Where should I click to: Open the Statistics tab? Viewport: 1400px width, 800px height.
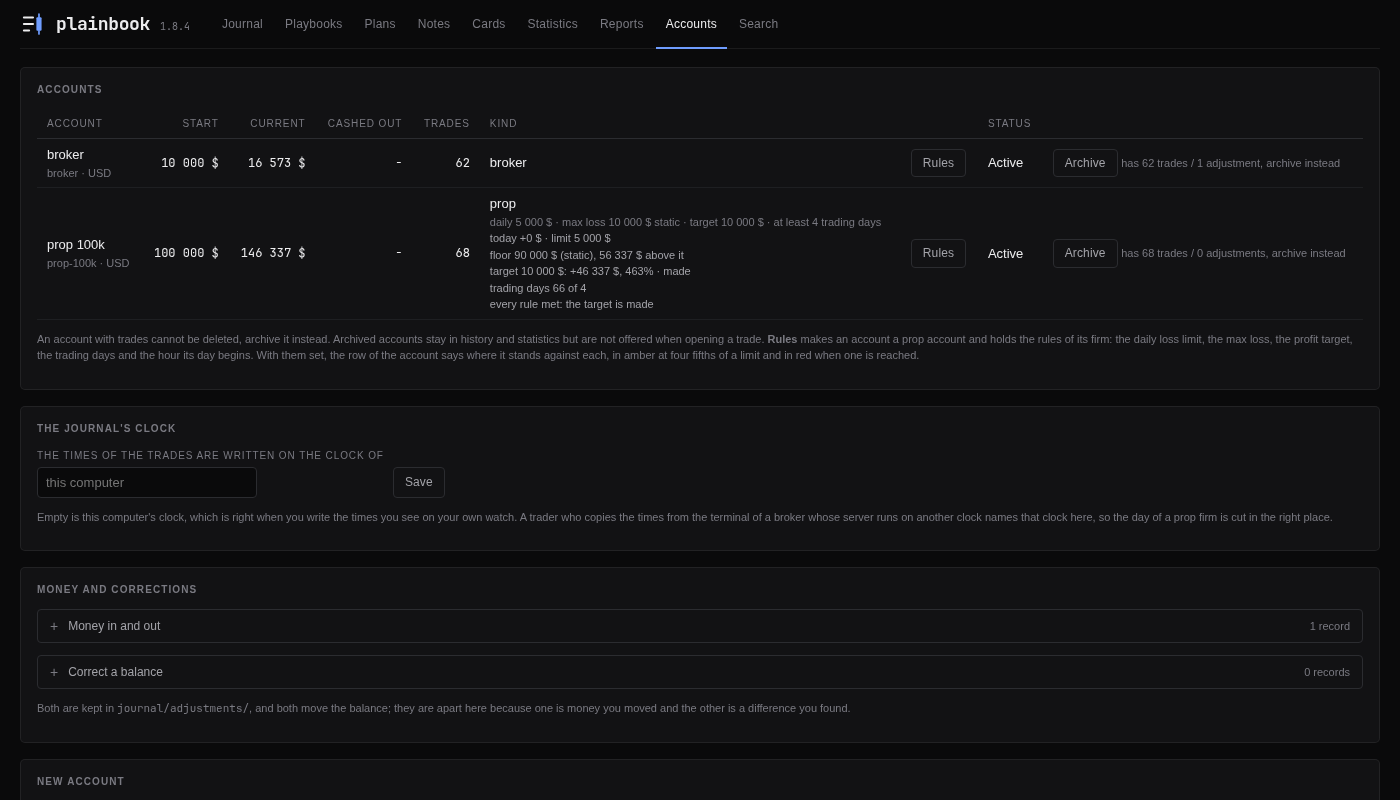click(x=553, y=24)
